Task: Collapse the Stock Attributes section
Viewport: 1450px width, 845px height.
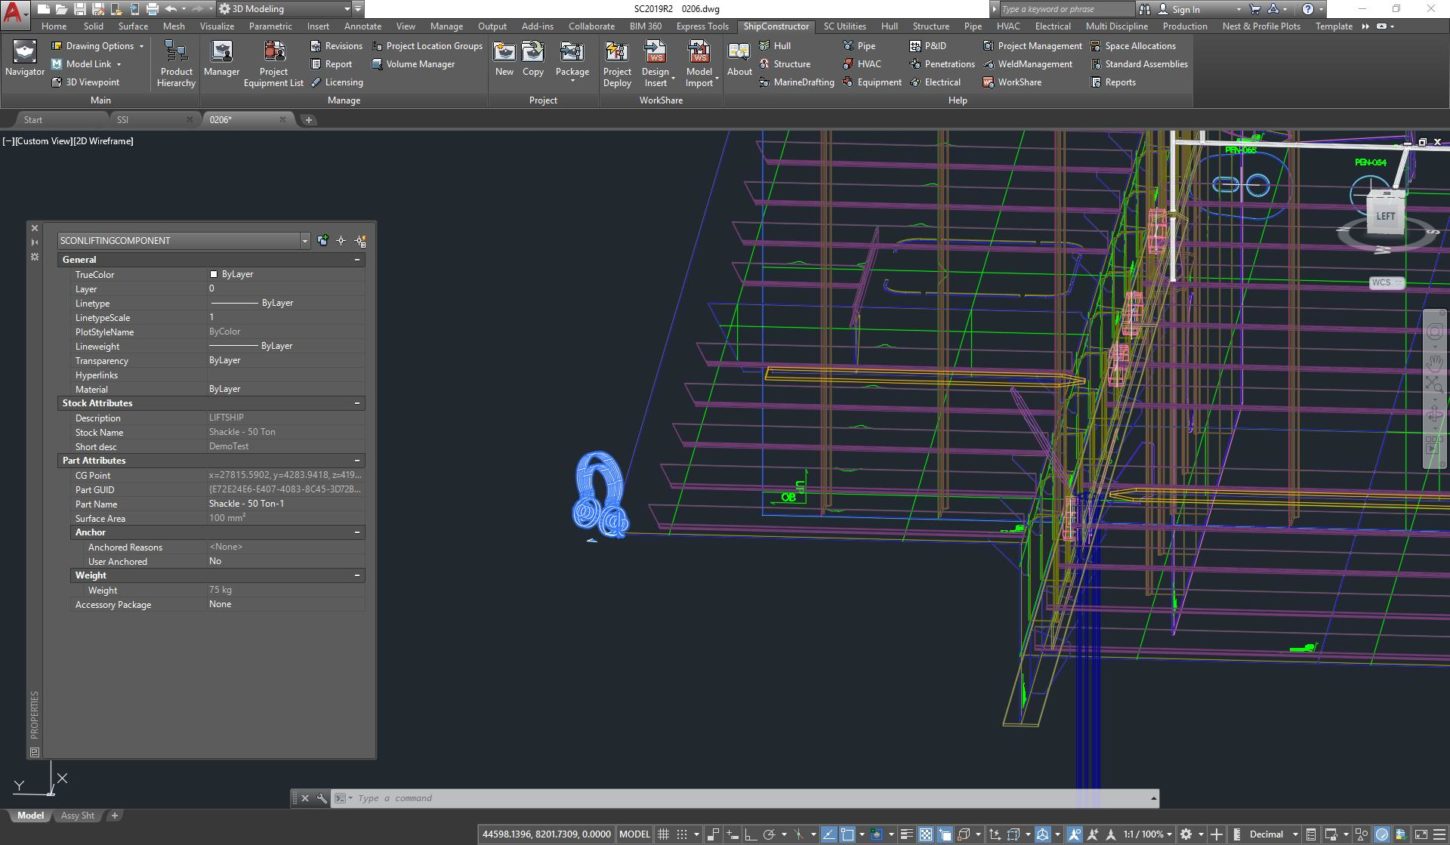Action: (357, 403)
